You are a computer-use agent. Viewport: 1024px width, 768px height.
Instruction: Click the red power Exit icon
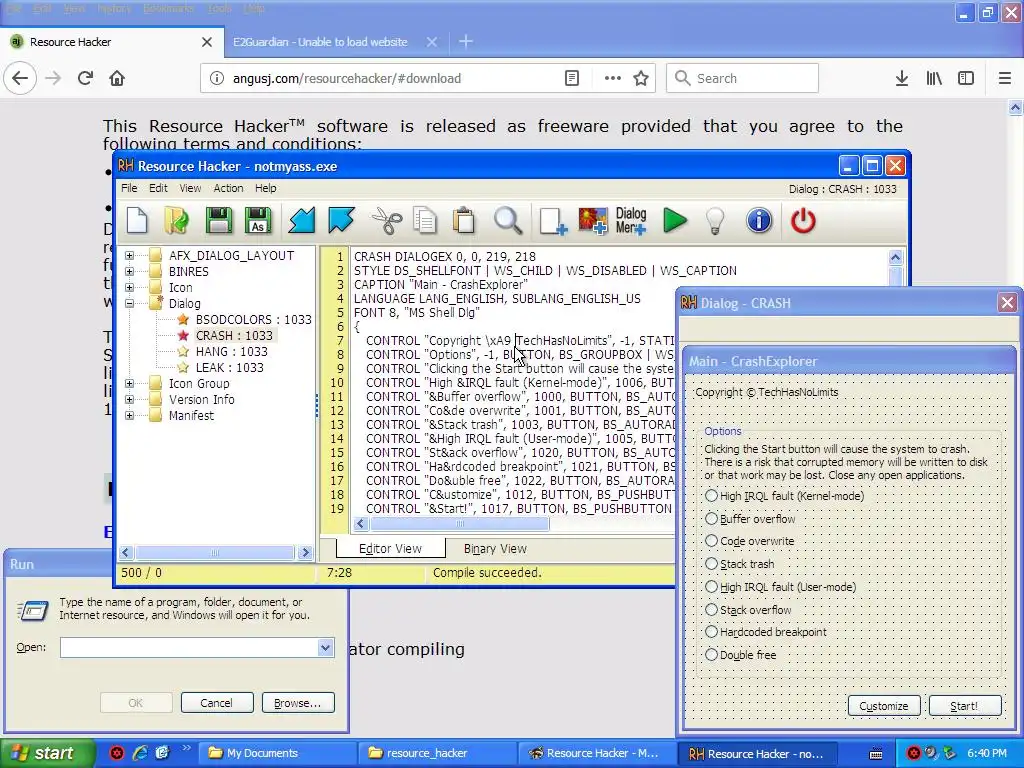(x=803, y=220)
